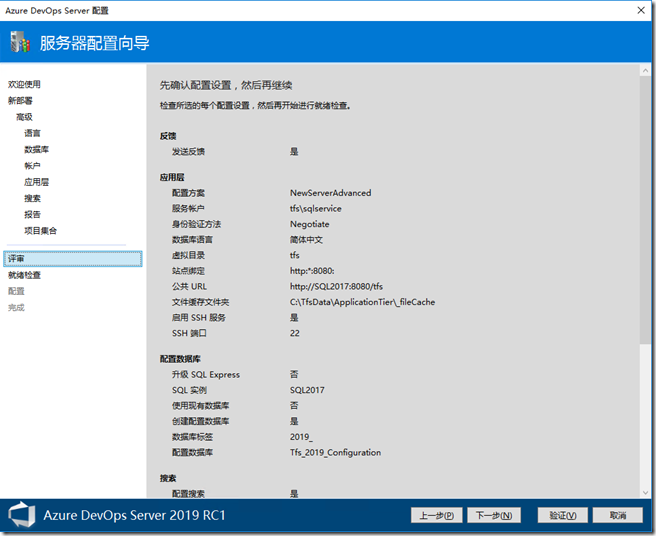656x536 pixels.
Task: Continue with 下一步(N) button
Action: tap(494, 515)
